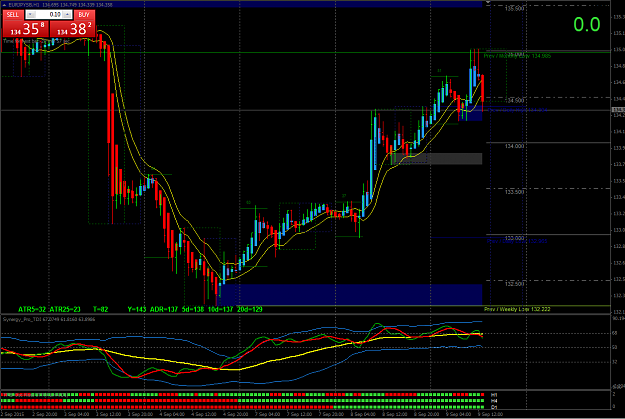Image resolution: width=625 pixels, height=419 pixels.
Task: Click the 133.500 round level label
Action: click(515, 192)
